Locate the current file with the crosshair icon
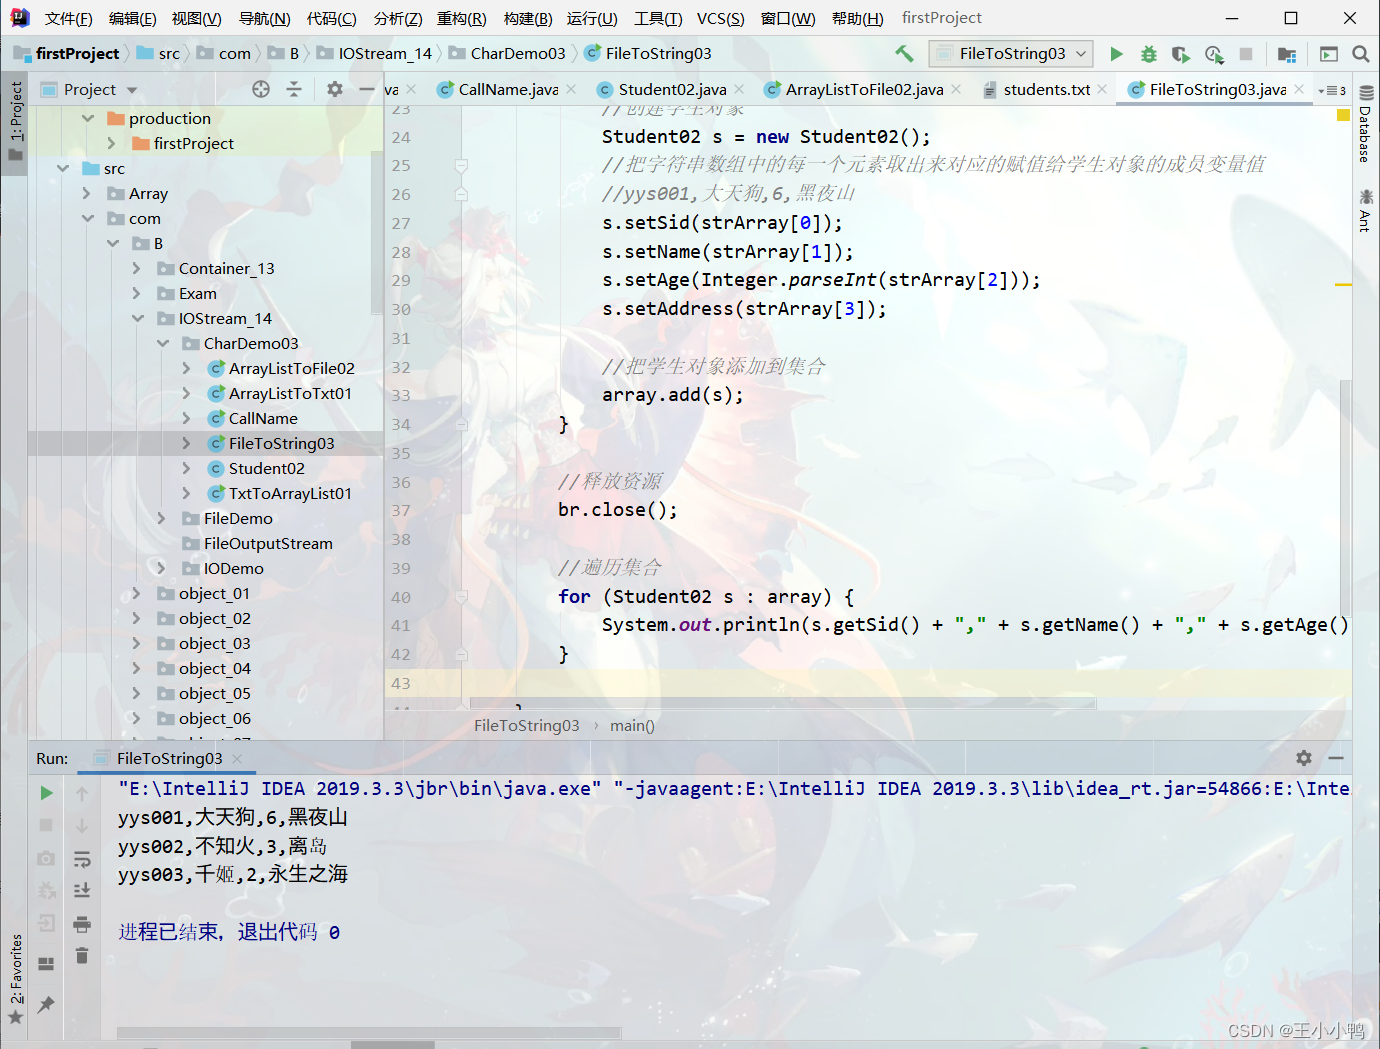The height and width of the screenshot is (1049, 1380). [x=261, y=89]
